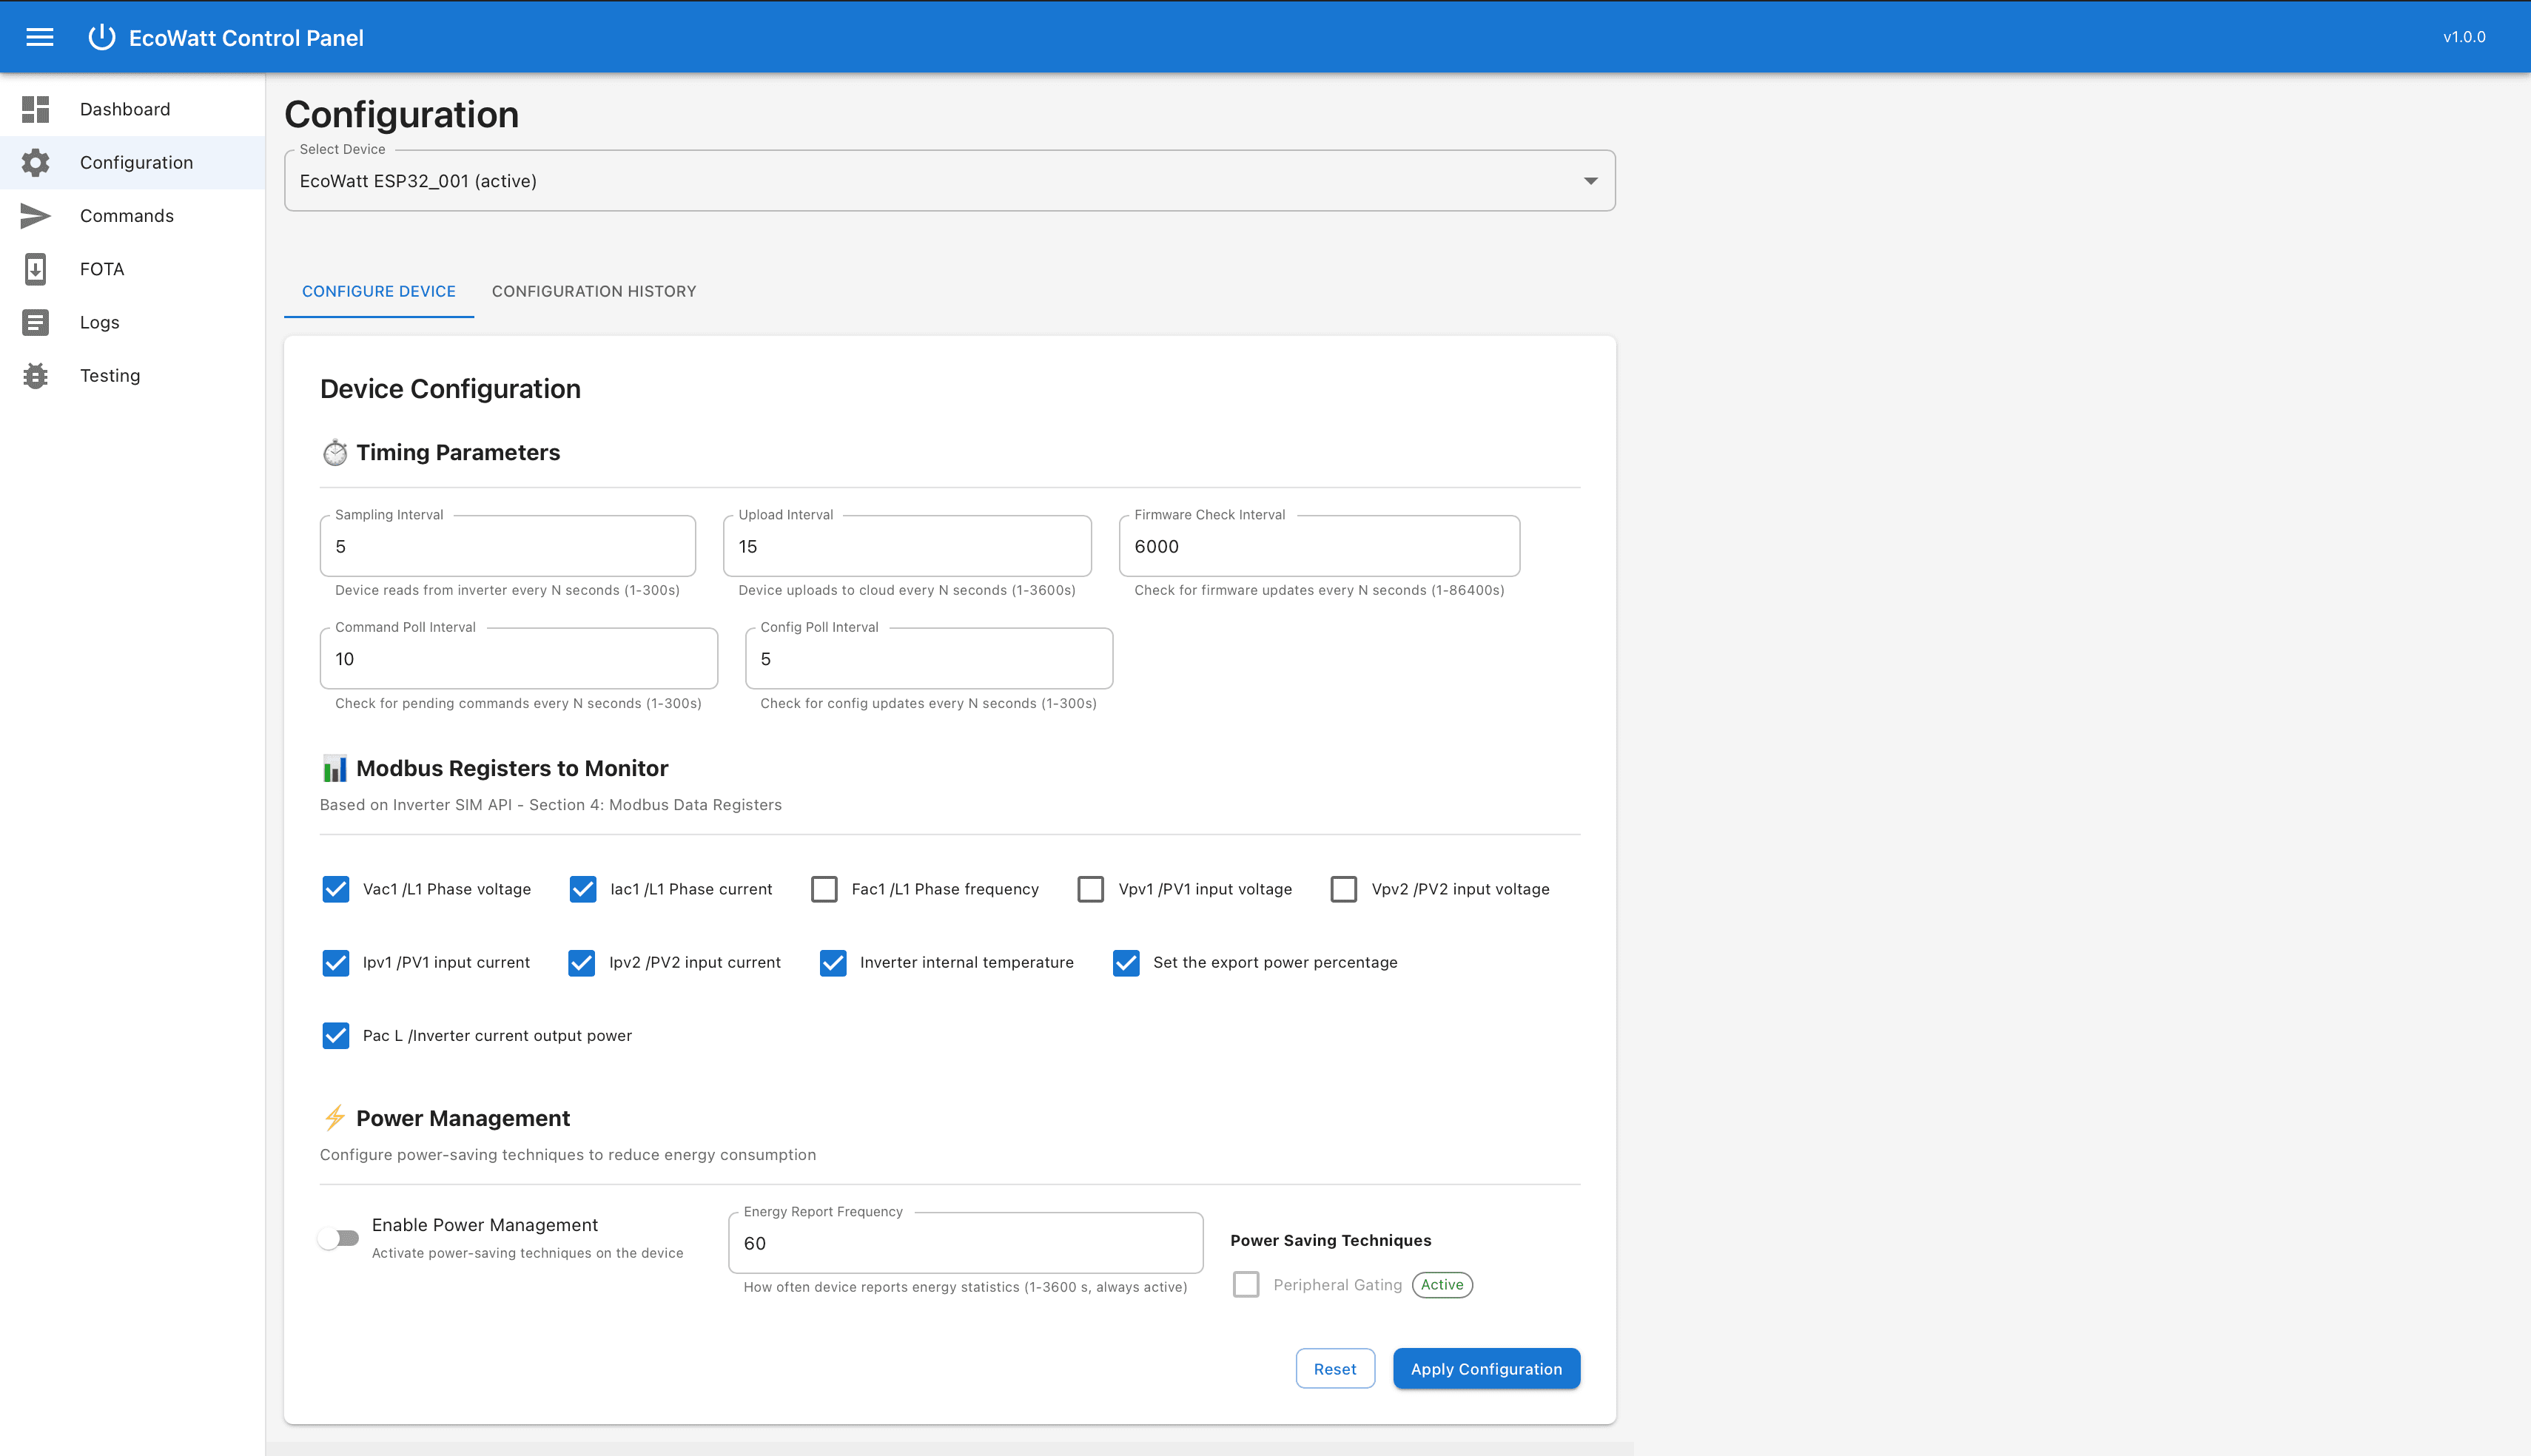This screenshot has width=2531, height=1456.
Task: Click the Dashboard grid icon
Action: (35, 109)
